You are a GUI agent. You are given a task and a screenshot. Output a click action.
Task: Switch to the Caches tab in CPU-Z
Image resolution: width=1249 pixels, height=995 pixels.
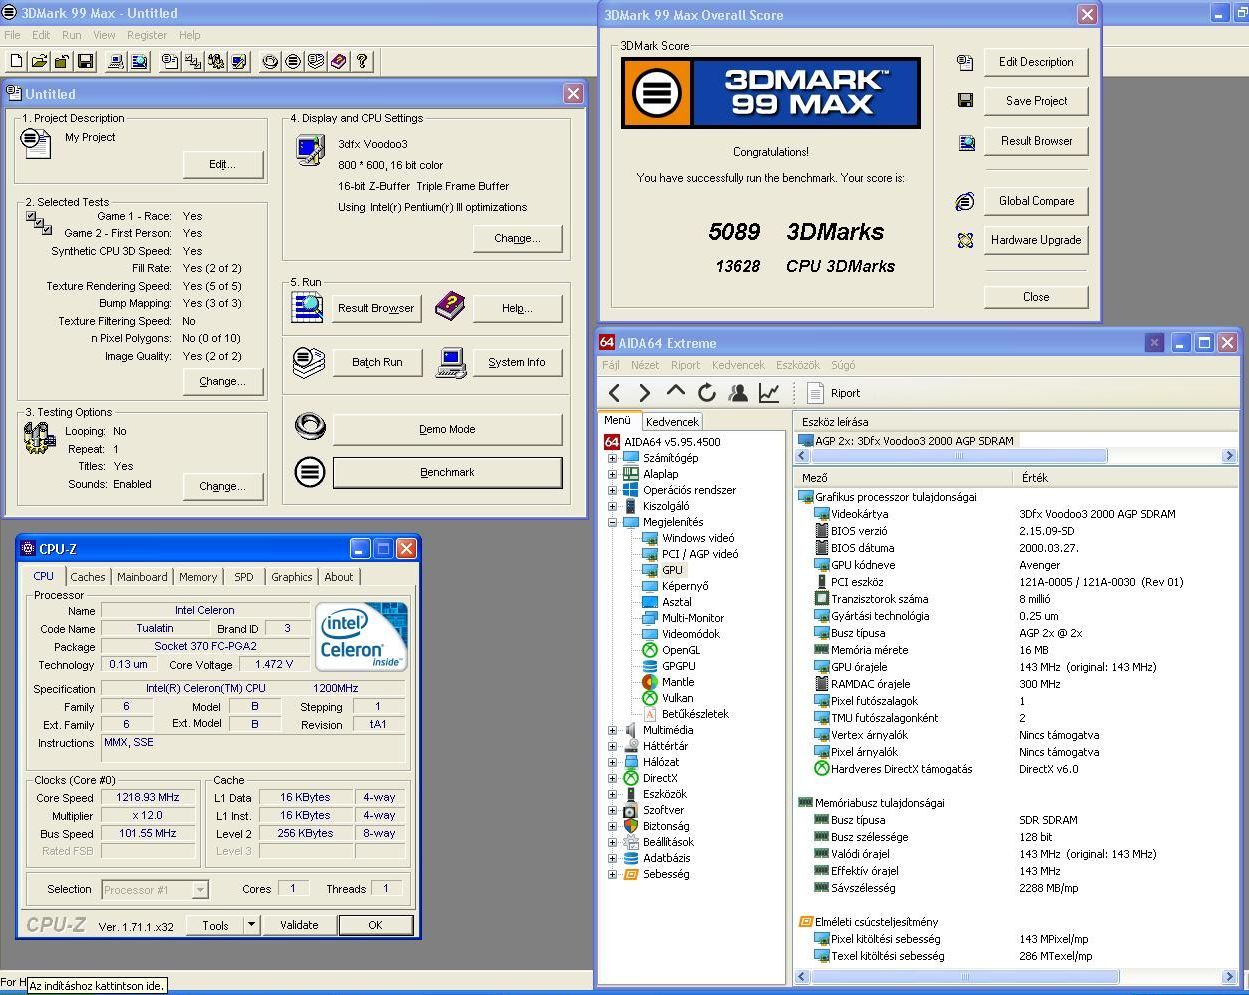coord(87,577)
